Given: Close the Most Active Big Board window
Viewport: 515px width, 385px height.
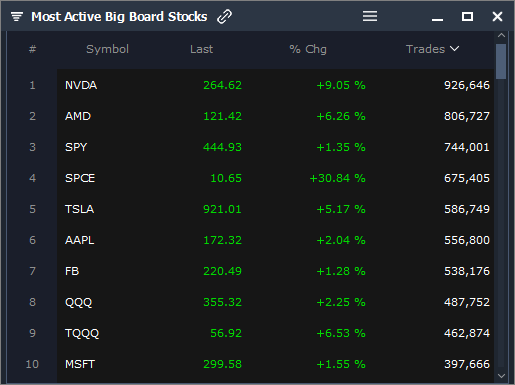Looking at the screenshot, I should [x=497, y=16].
